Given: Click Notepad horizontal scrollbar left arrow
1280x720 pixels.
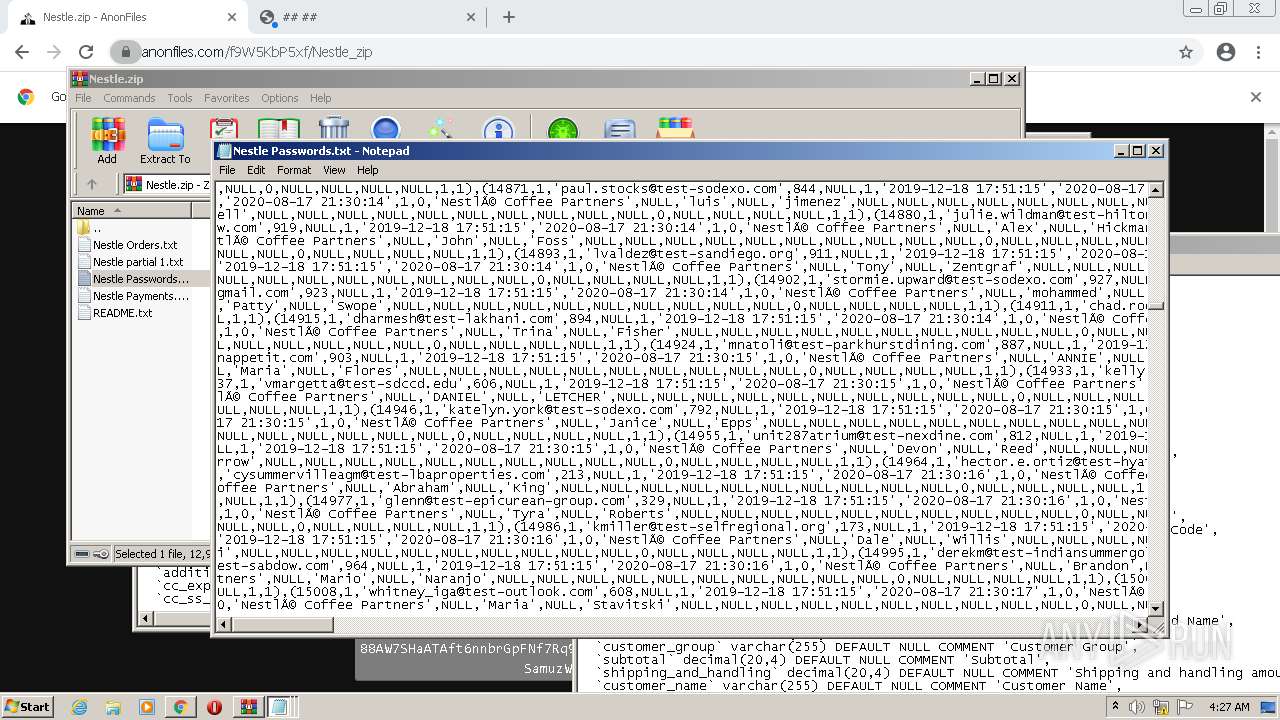Looking at the screenshot, I should point(225,623).
